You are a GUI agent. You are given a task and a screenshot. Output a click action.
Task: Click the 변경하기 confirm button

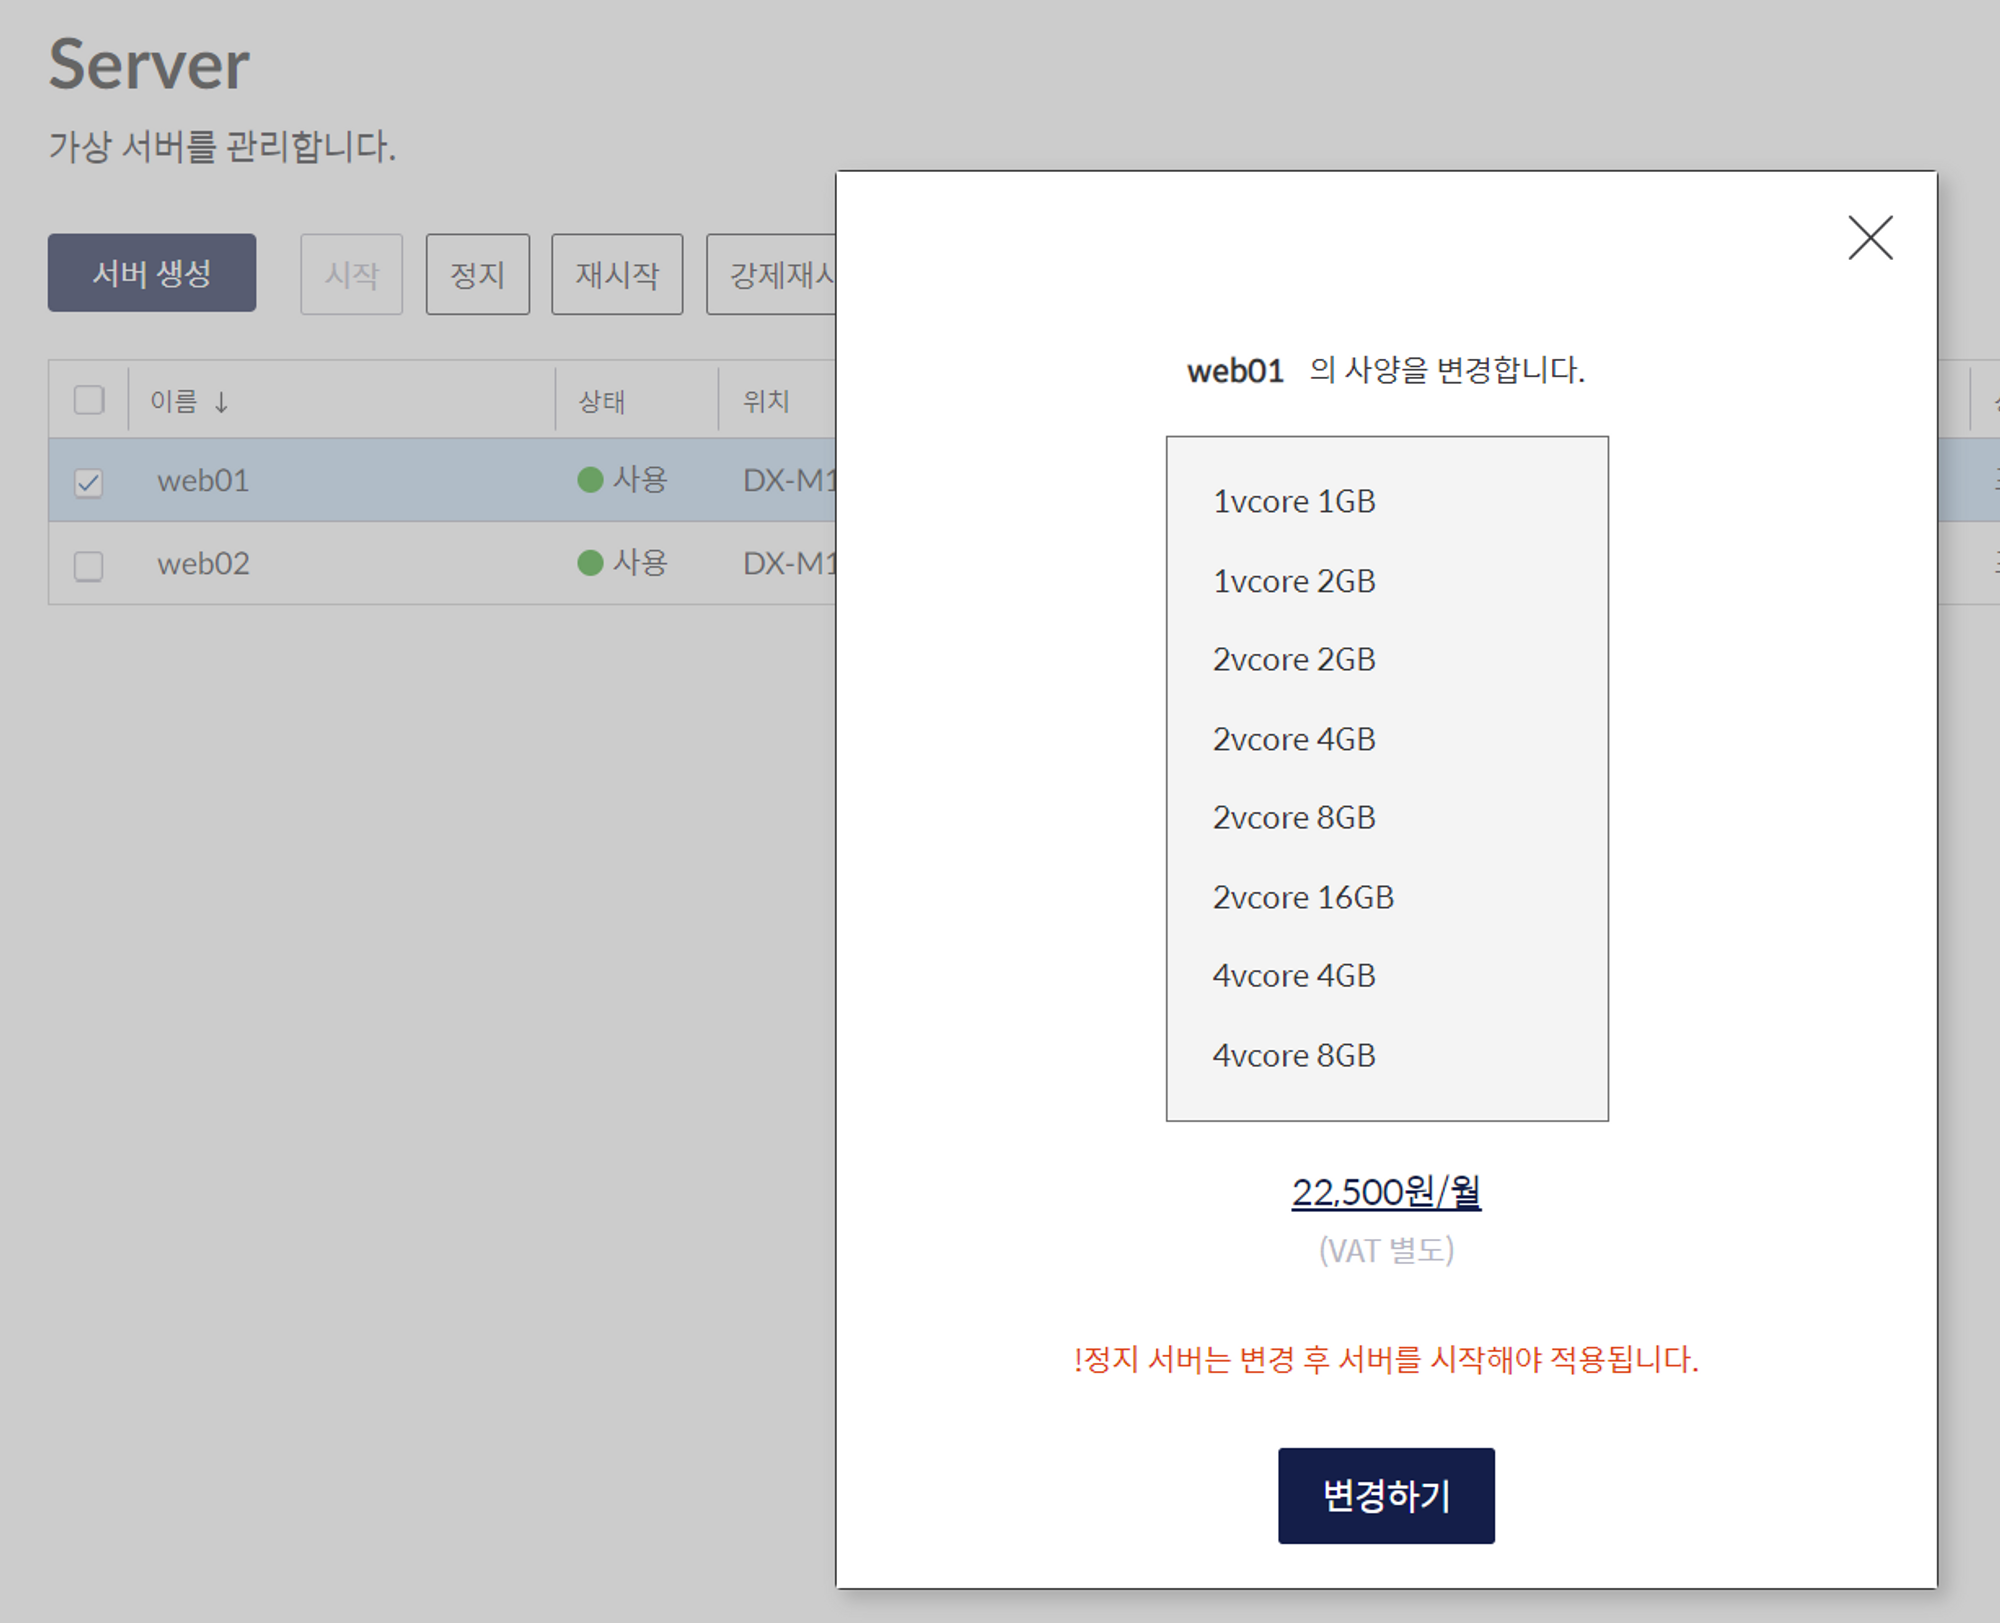click(x=1385, y=1495)
